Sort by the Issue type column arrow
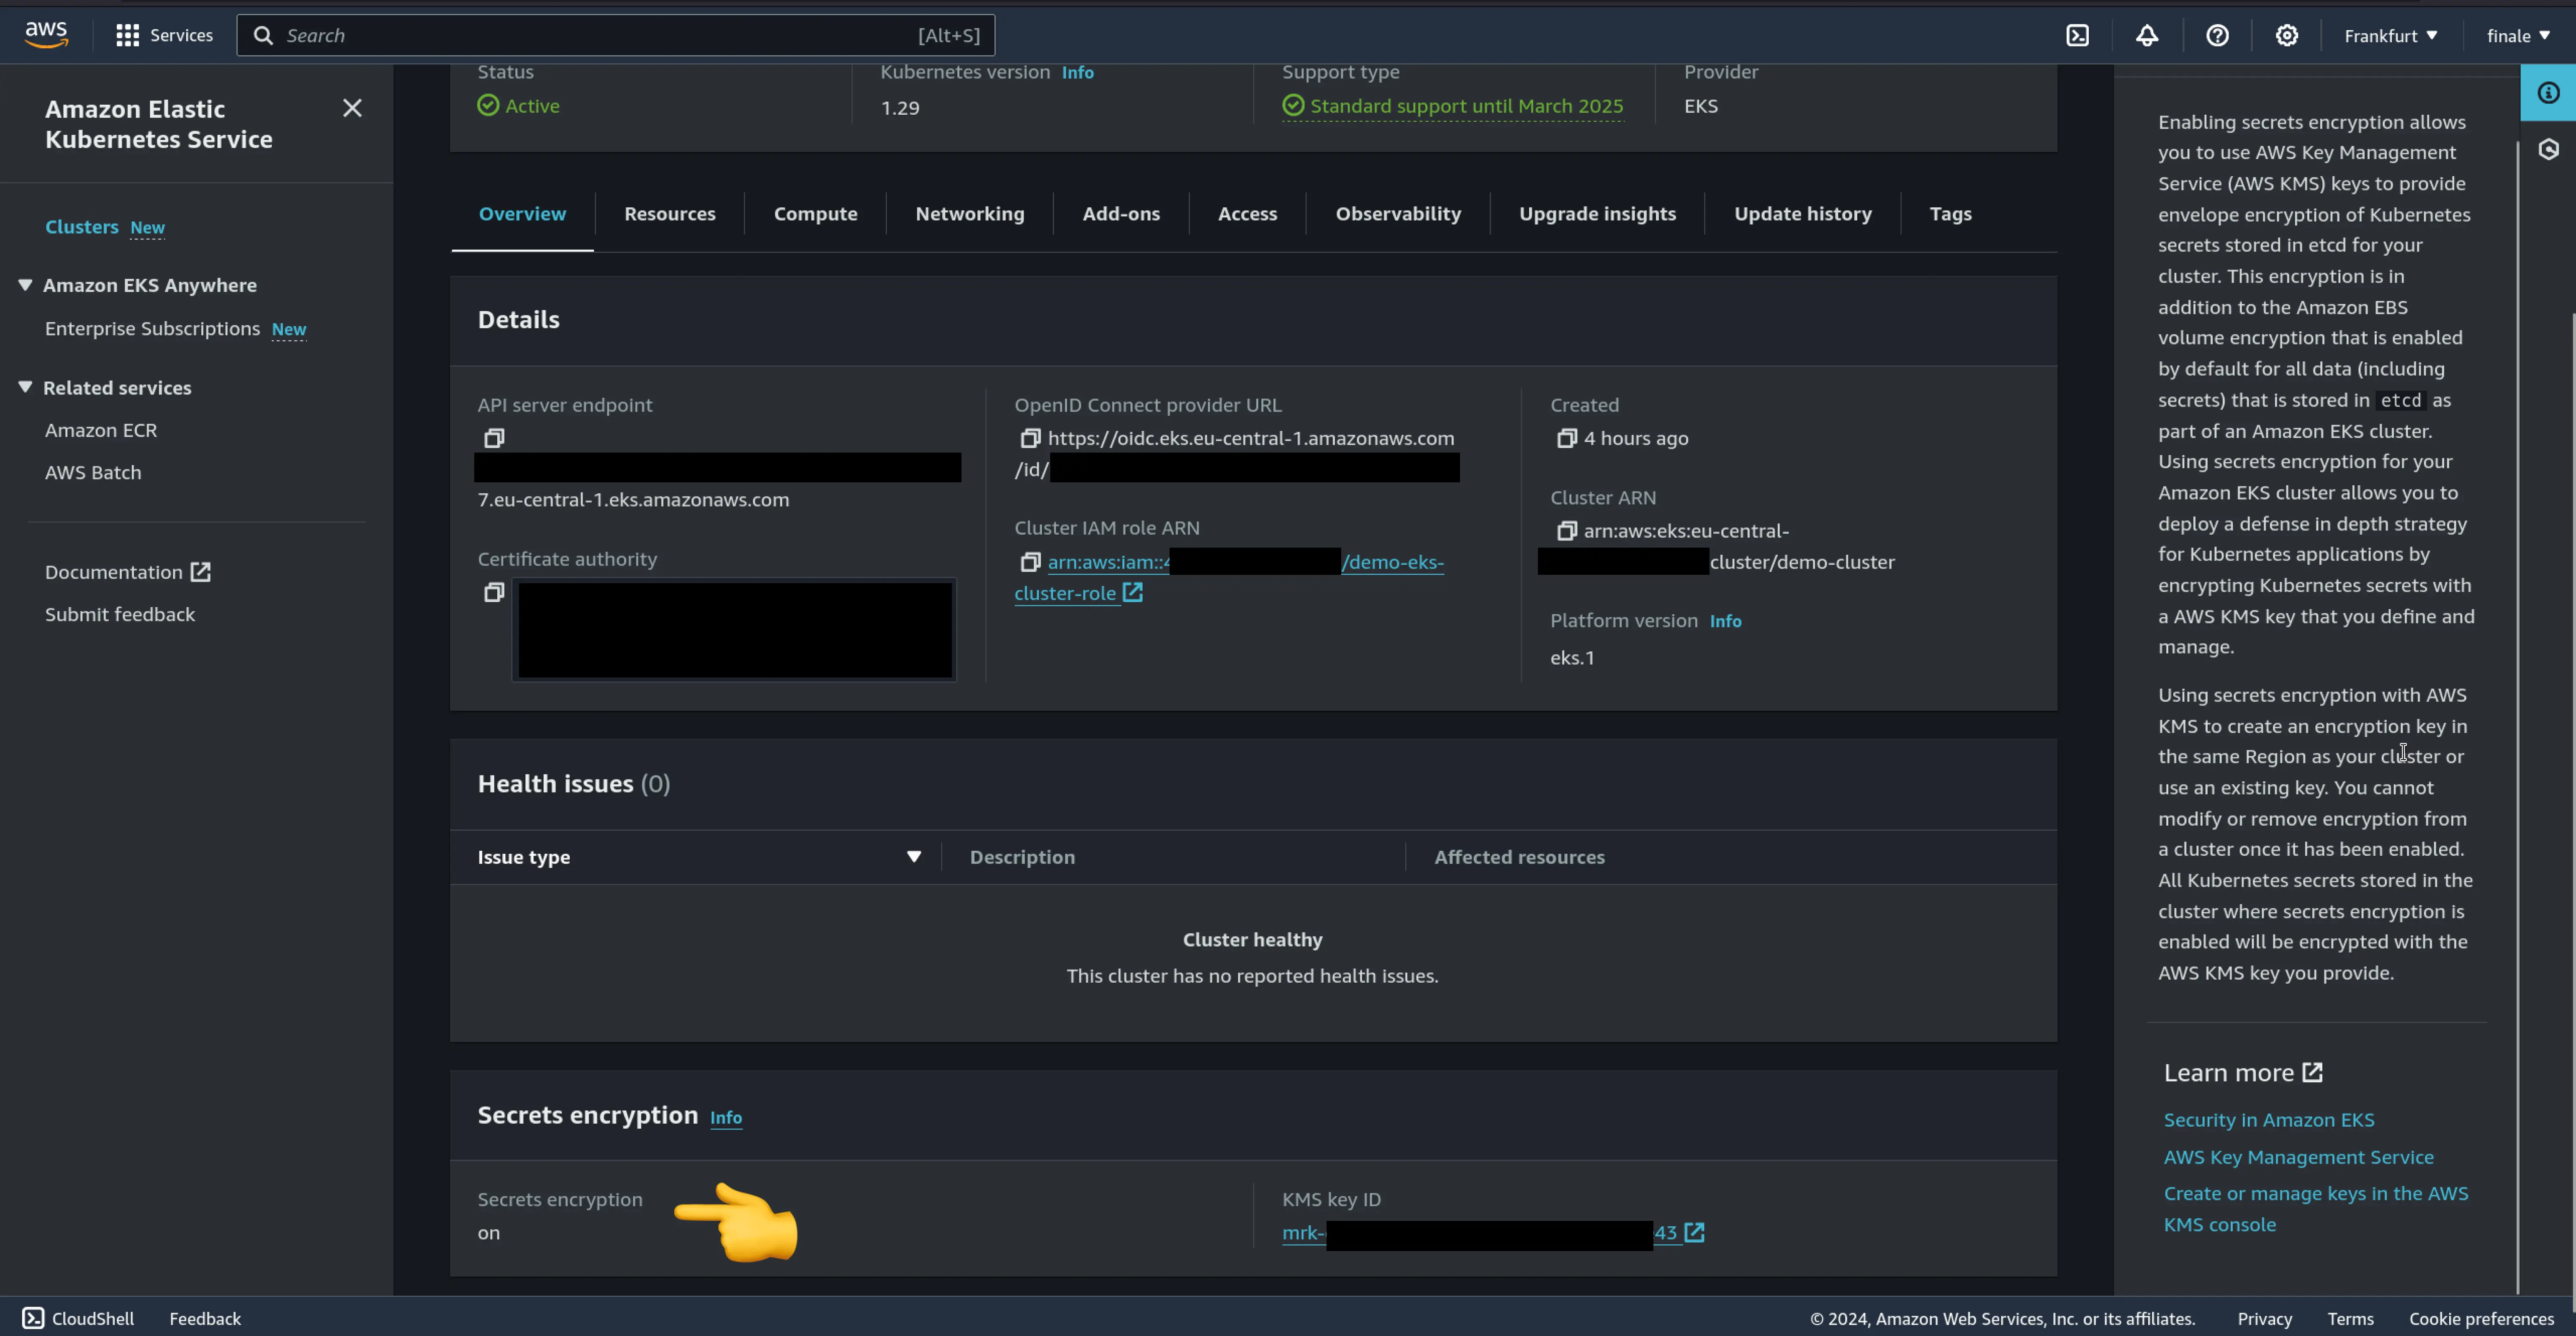 pyautogui.click(x=913, y=857)
